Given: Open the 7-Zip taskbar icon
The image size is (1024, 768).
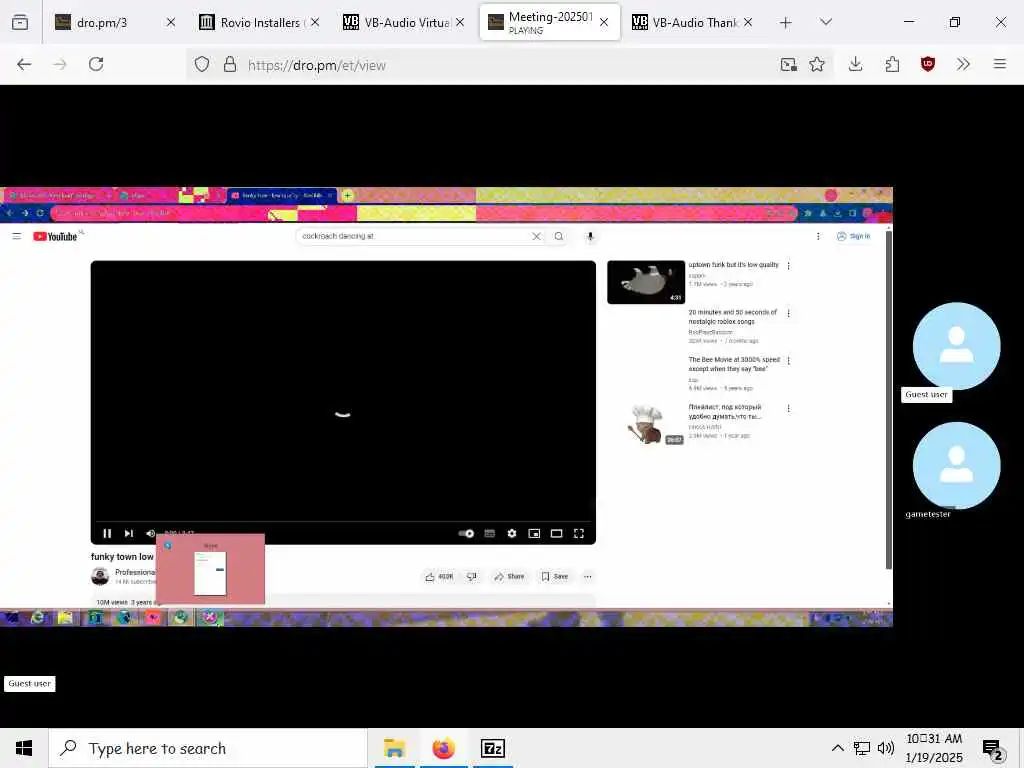Looking at the screenshot, I should click(492, 748).
